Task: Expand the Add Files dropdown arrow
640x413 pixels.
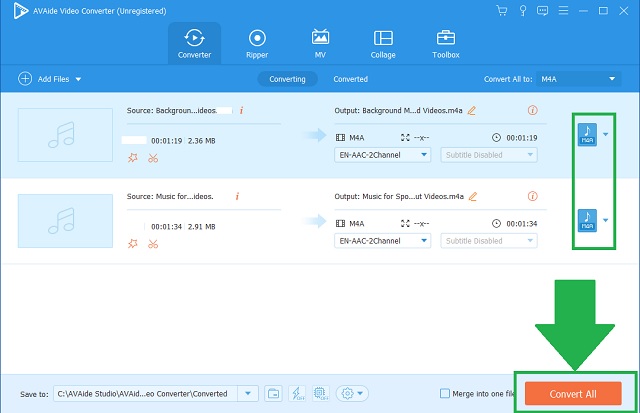Action: (78, 79)
